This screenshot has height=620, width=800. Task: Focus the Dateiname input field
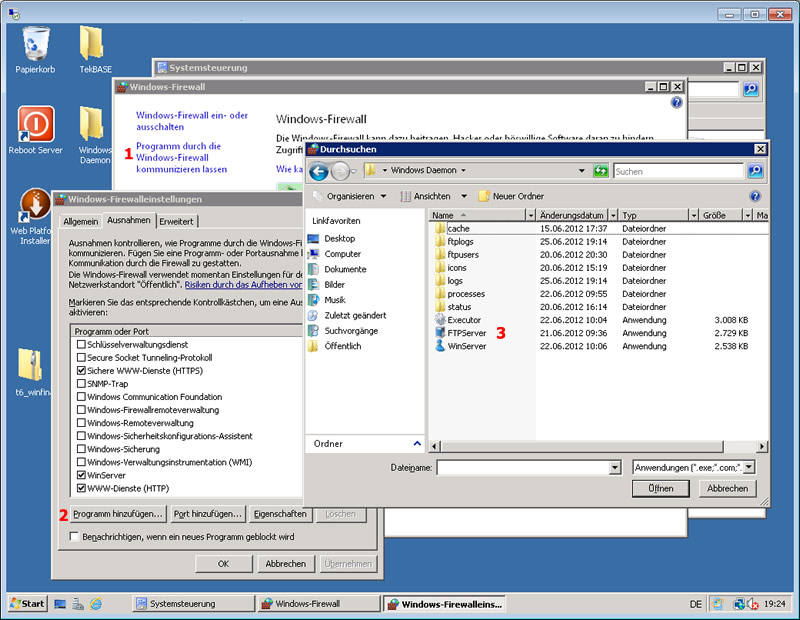click(523, 467)
